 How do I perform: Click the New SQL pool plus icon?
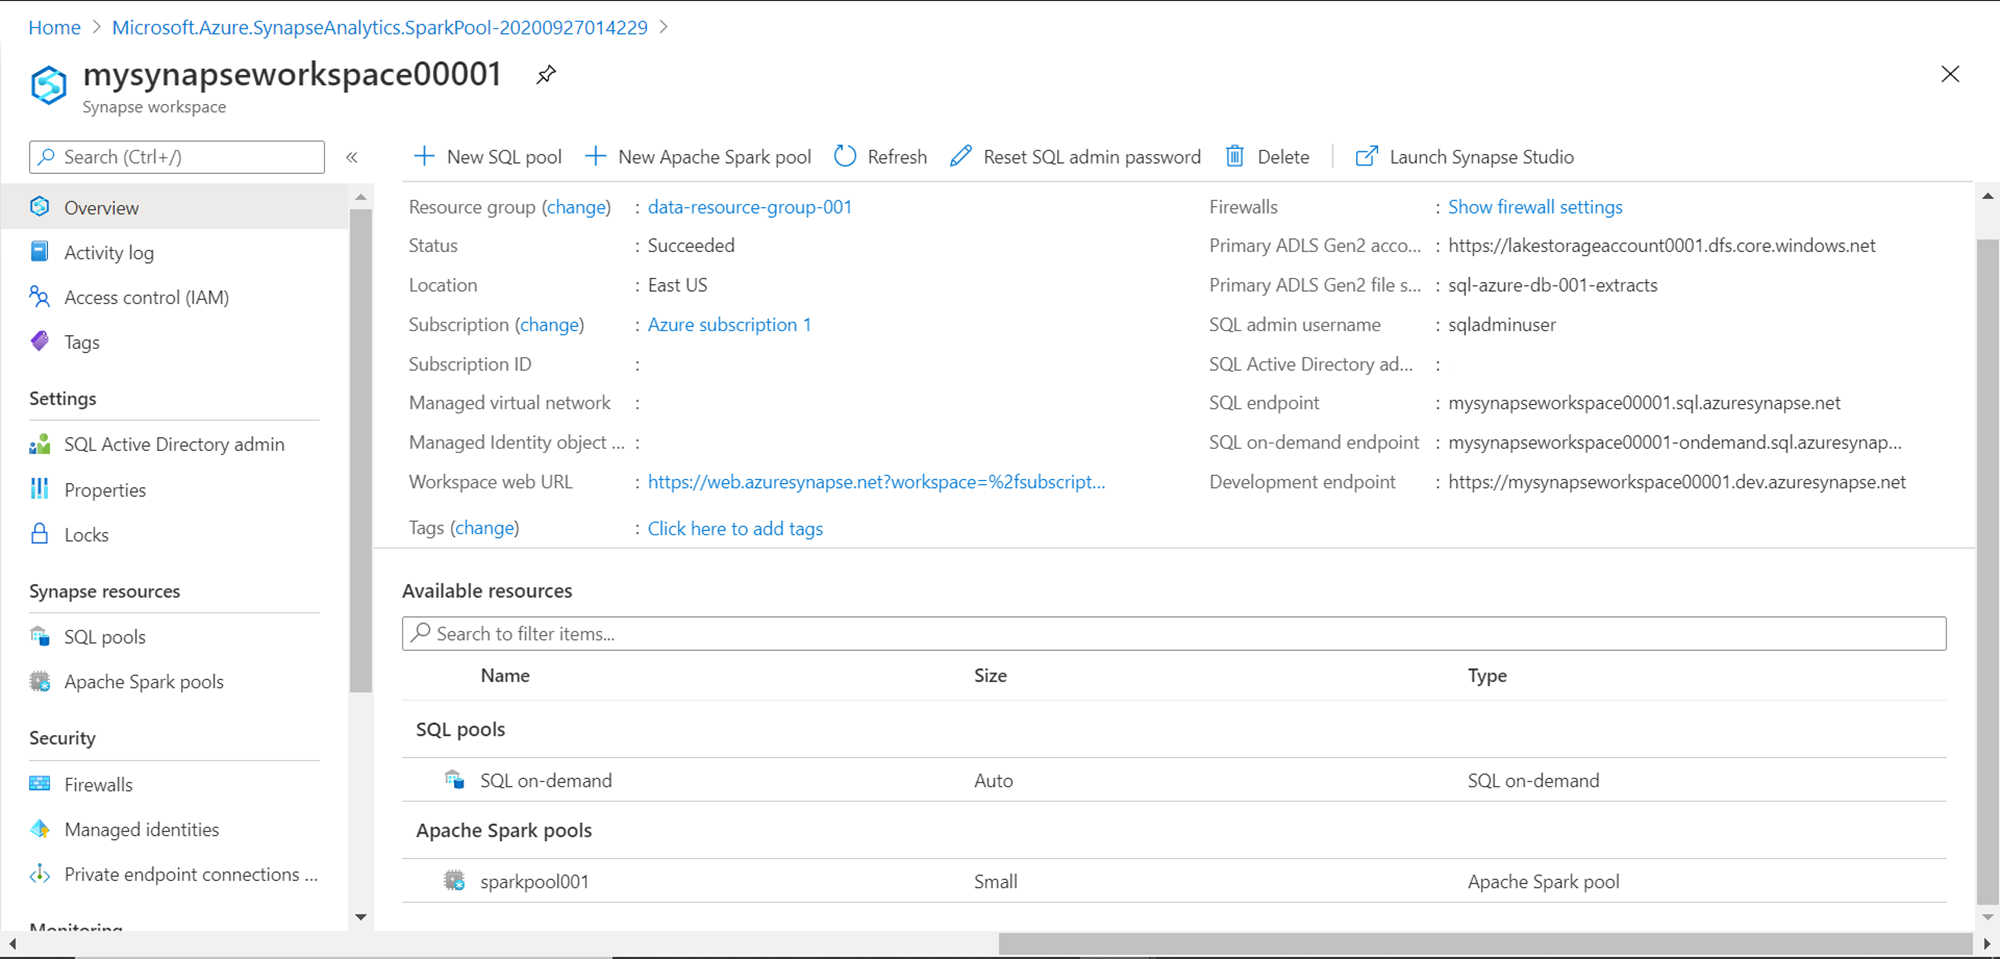pos(424,157)
